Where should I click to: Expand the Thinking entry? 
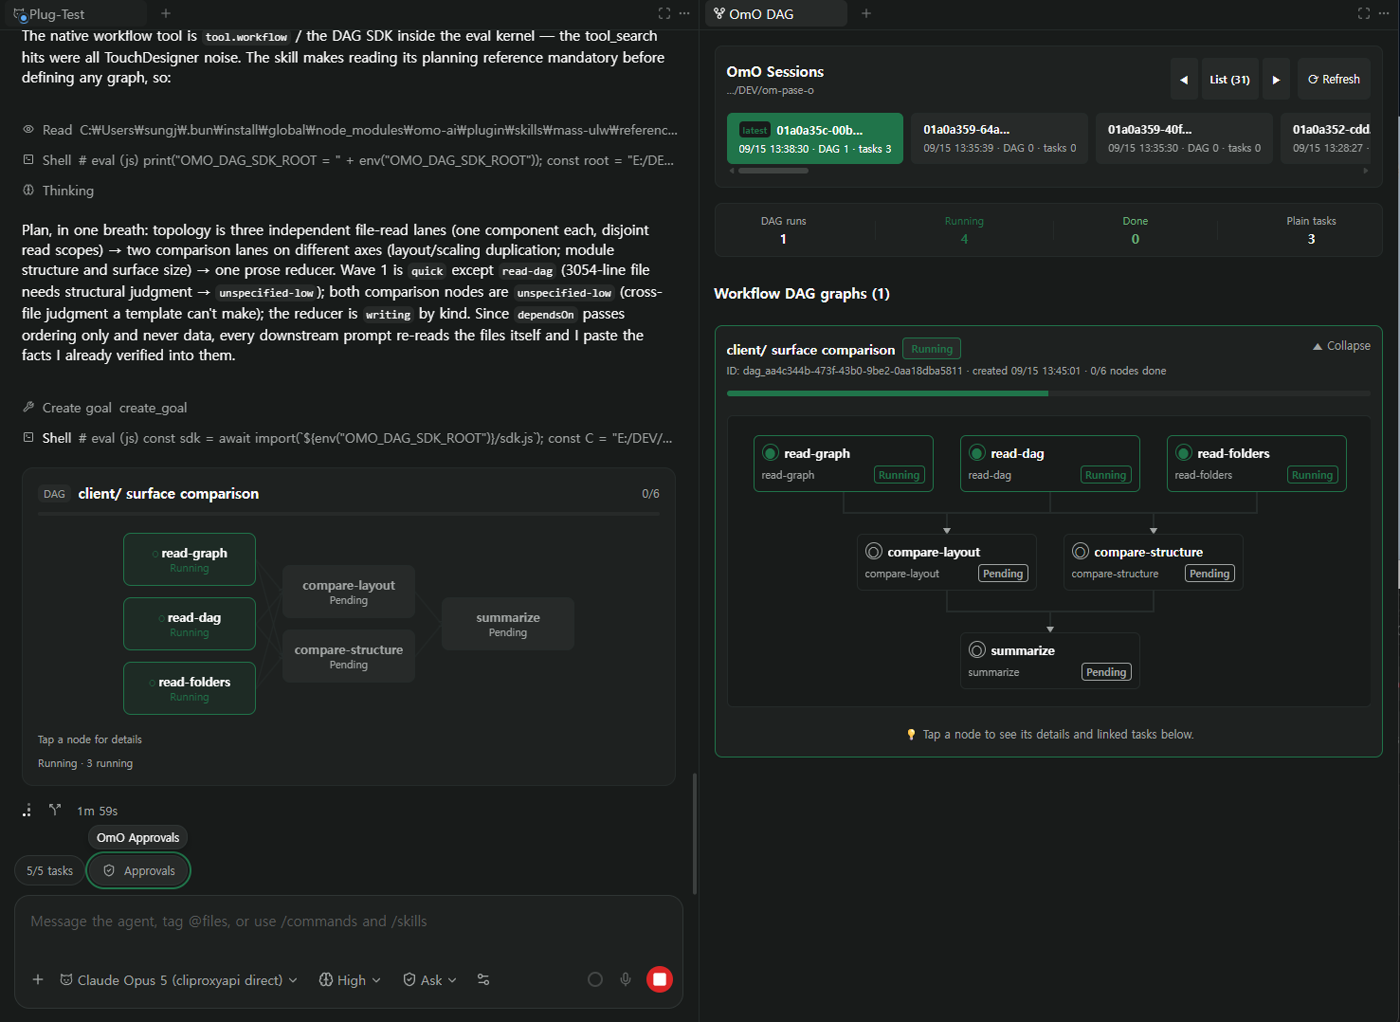(x=58, y=190)
